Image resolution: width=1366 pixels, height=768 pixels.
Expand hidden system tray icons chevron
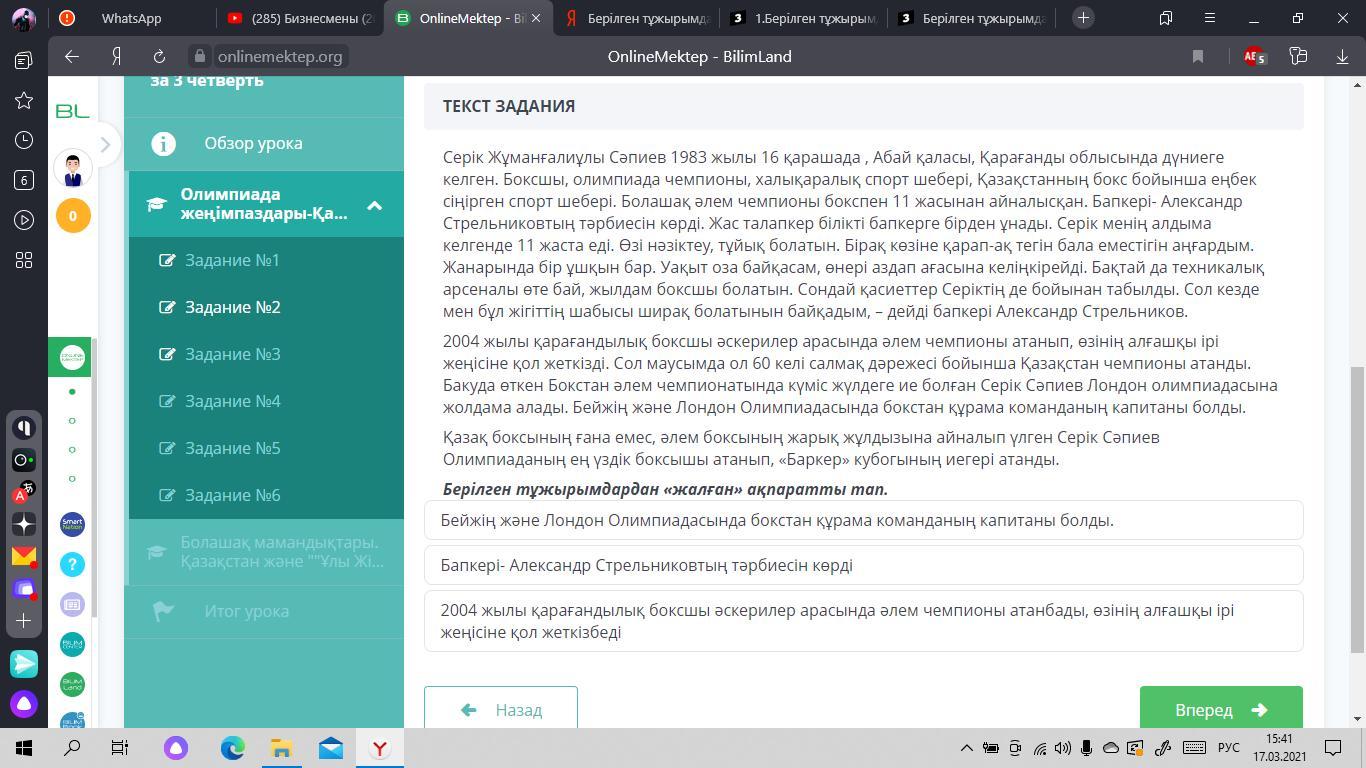966,748
